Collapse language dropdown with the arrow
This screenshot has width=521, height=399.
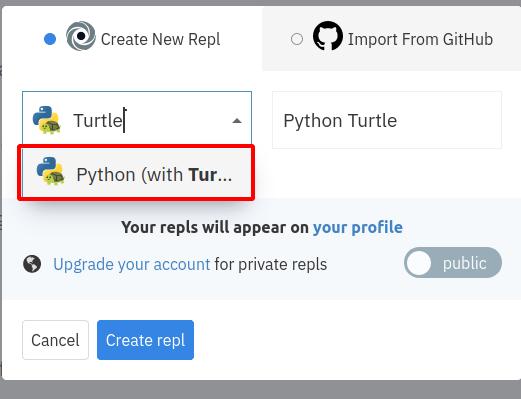point(237,121)
